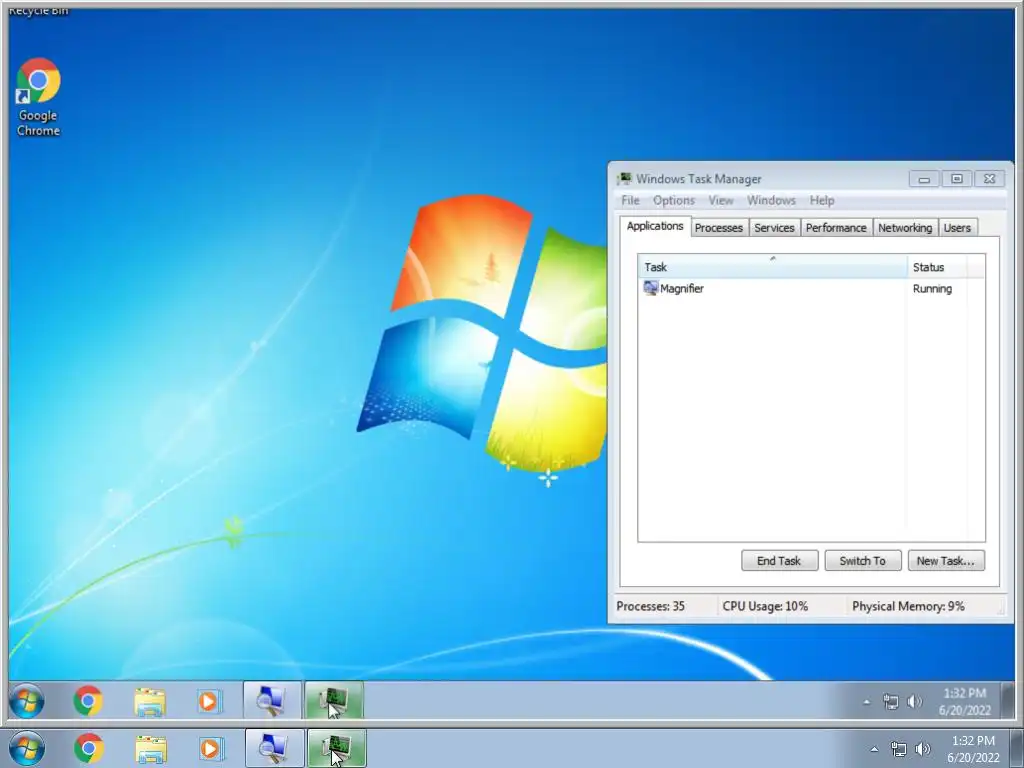Switch to Magnifier on bottom-most taskbar
Screen dimensions: 1024x768
tap(274, 748)
